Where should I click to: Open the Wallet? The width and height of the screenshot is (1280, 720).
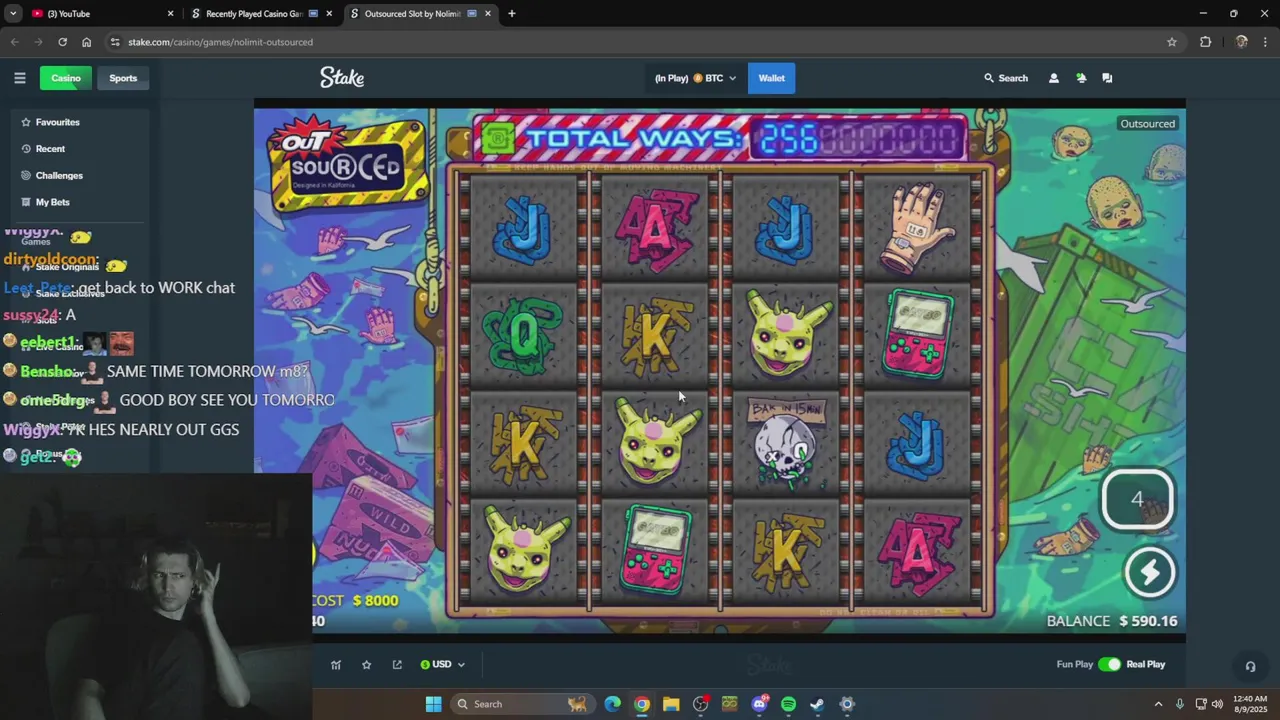pos(771,78)
